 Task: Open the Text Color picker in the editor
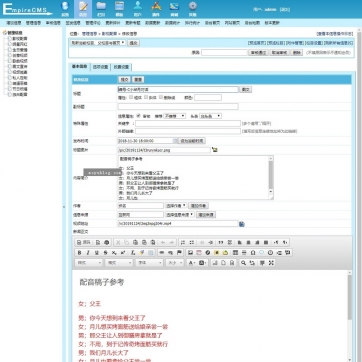(192, 263)
